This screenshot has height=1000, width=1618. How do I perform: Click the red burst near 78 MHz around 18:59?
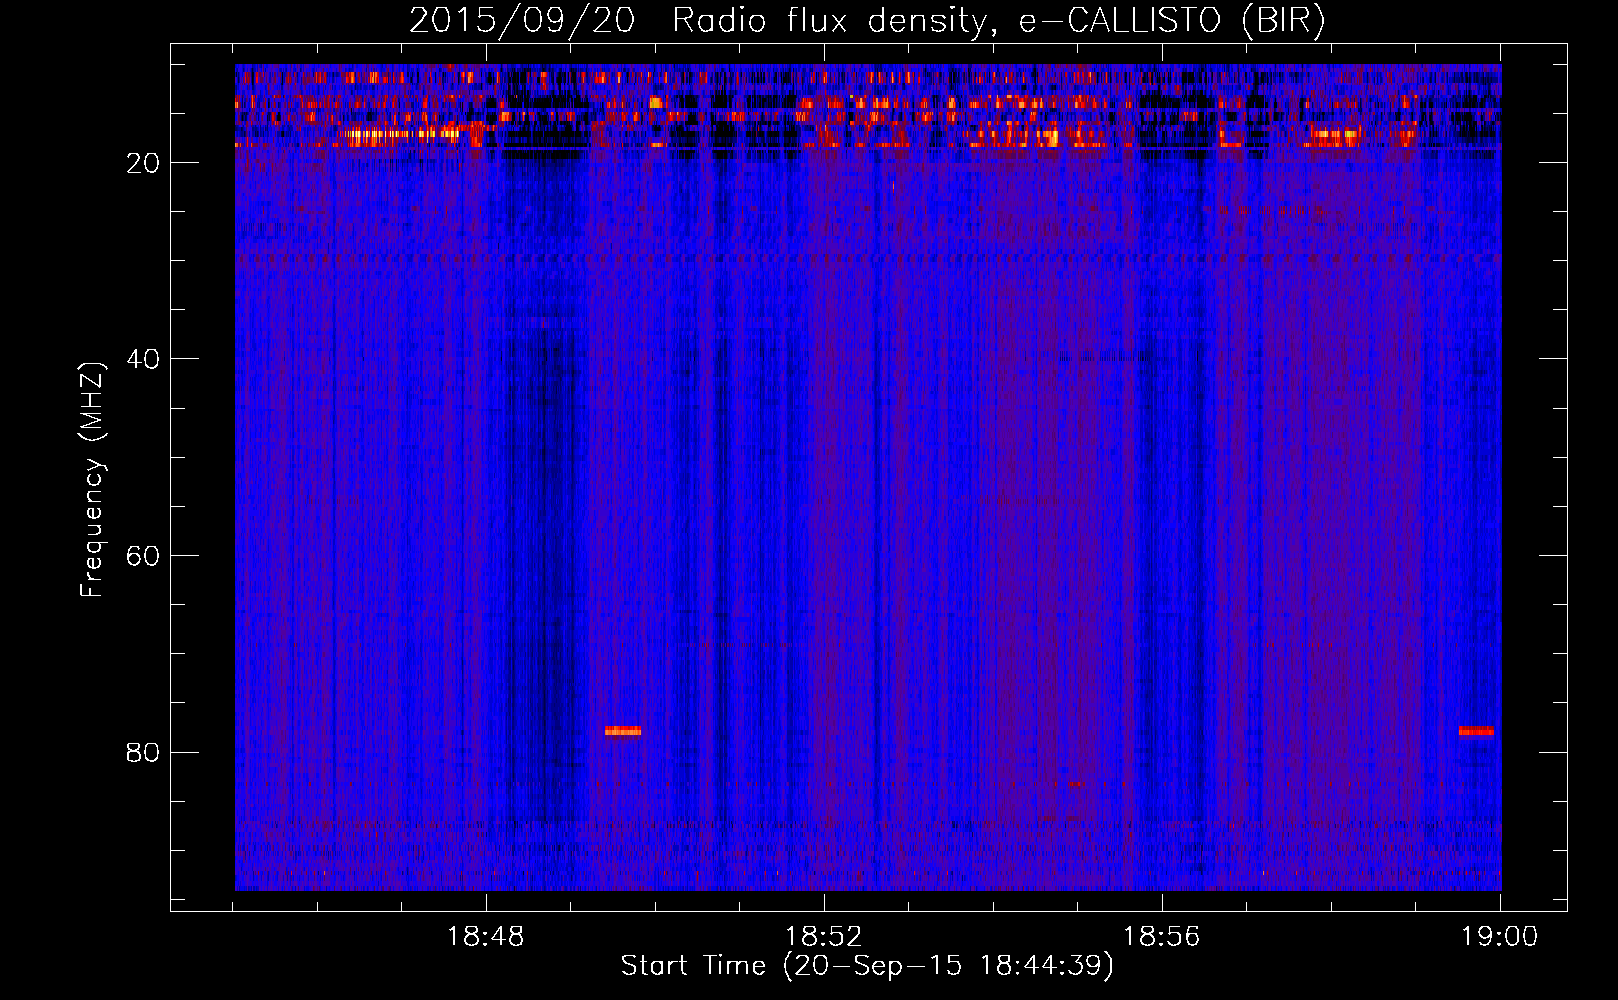[x=1476, y=731]
